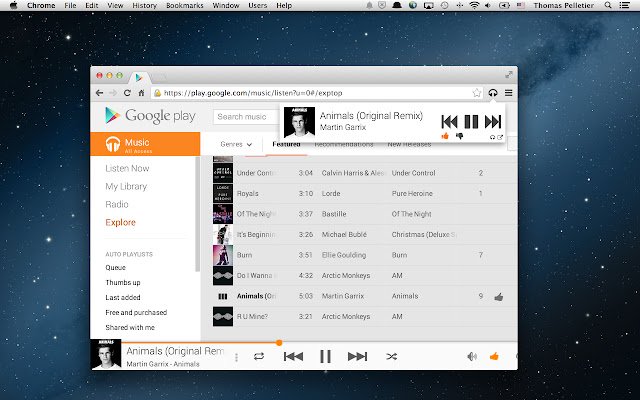Open the Last added playlist
Viewport: 640px width, 400px height.
point(123,297)
